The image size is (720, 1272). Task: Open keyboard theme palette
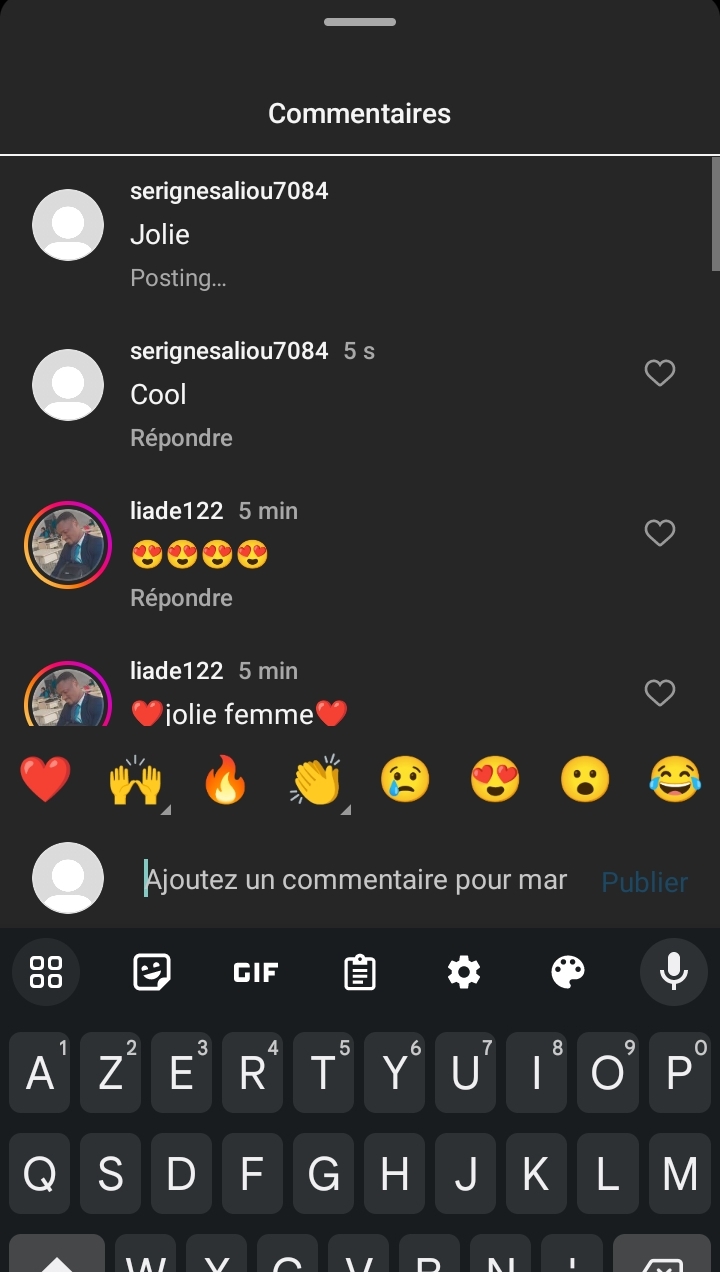(568, 972)
